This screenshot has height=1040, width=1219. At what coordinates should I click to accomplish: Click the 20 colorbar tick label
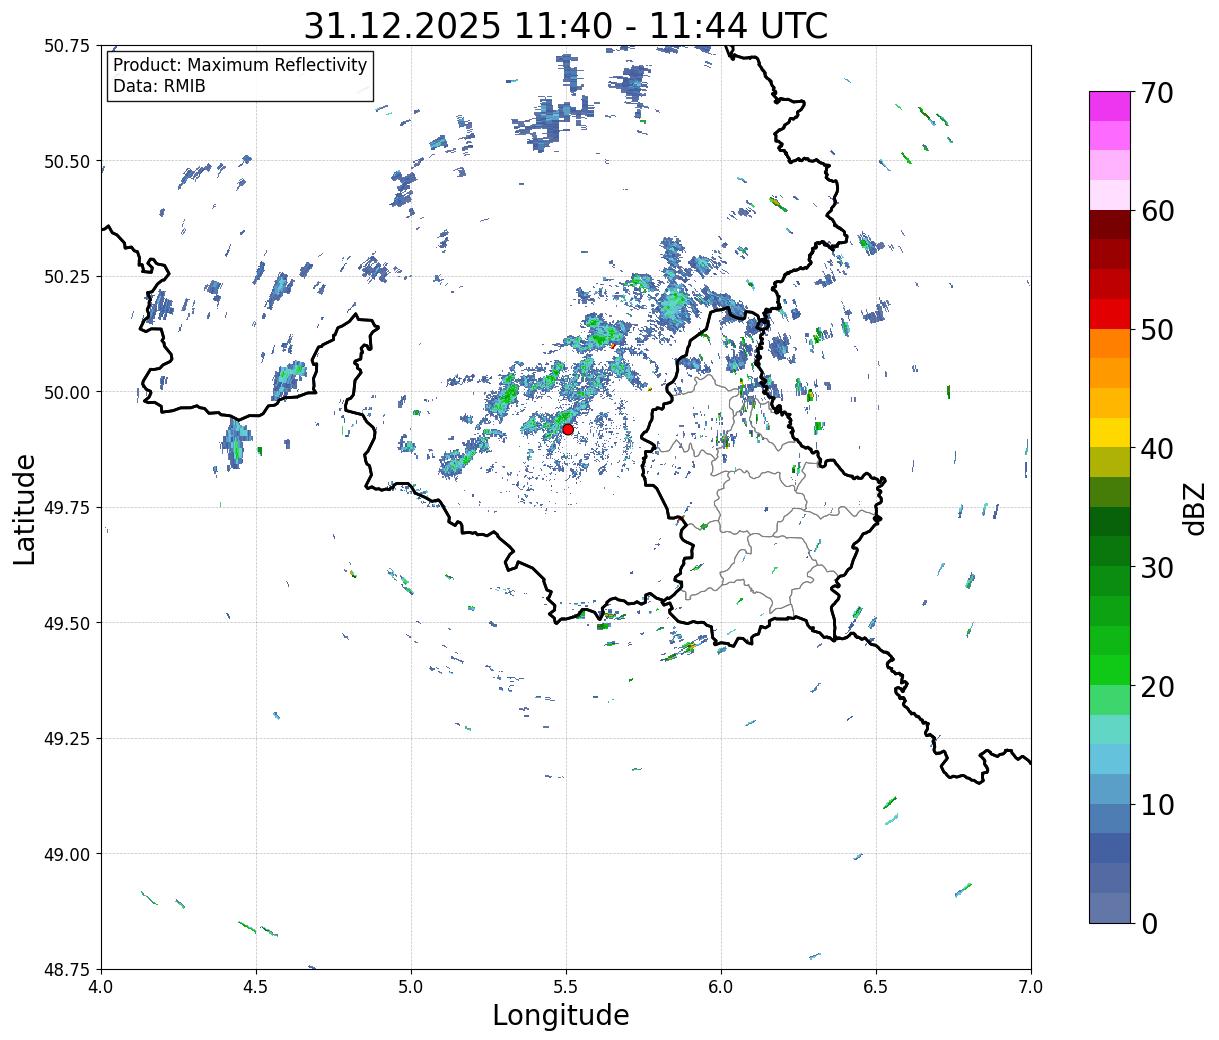click(1157, 686)
